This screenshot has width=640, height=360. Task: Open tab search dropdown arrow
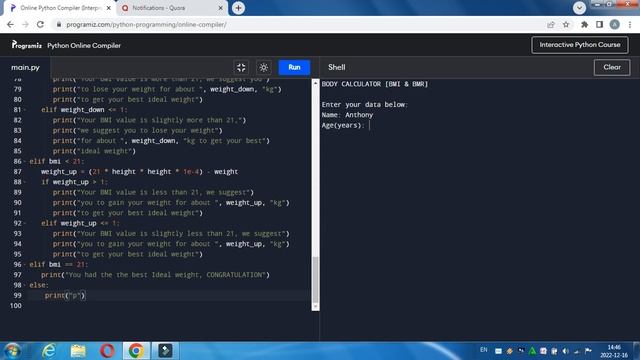579,8
